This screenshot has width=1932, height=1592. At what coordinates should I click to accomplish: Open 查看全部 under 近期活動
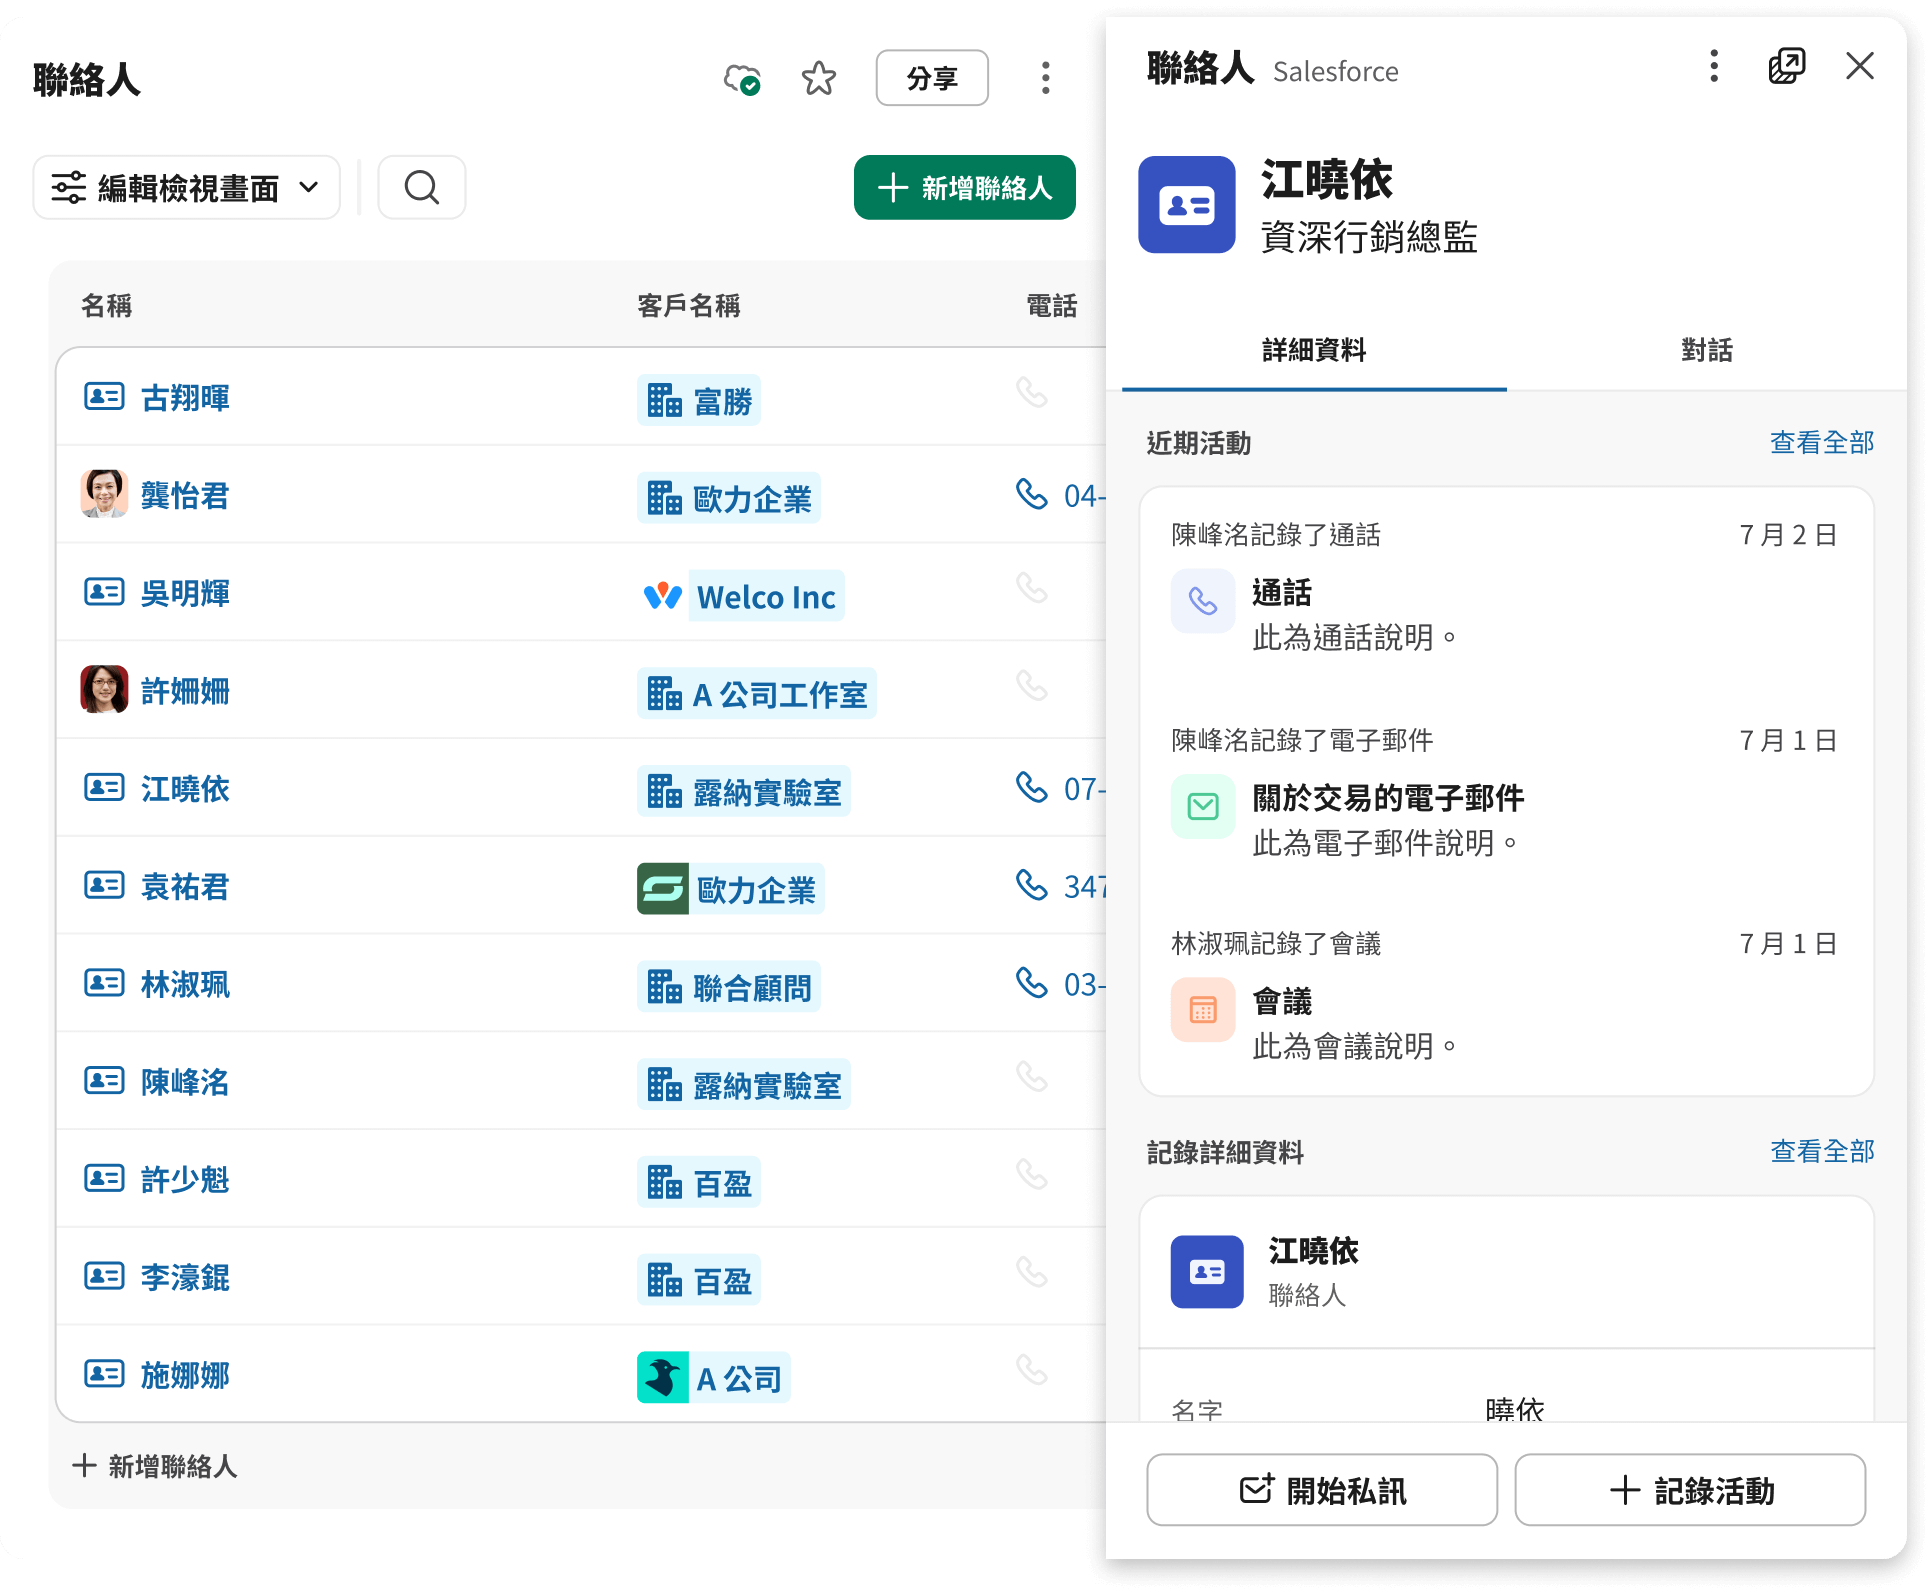1821,443
